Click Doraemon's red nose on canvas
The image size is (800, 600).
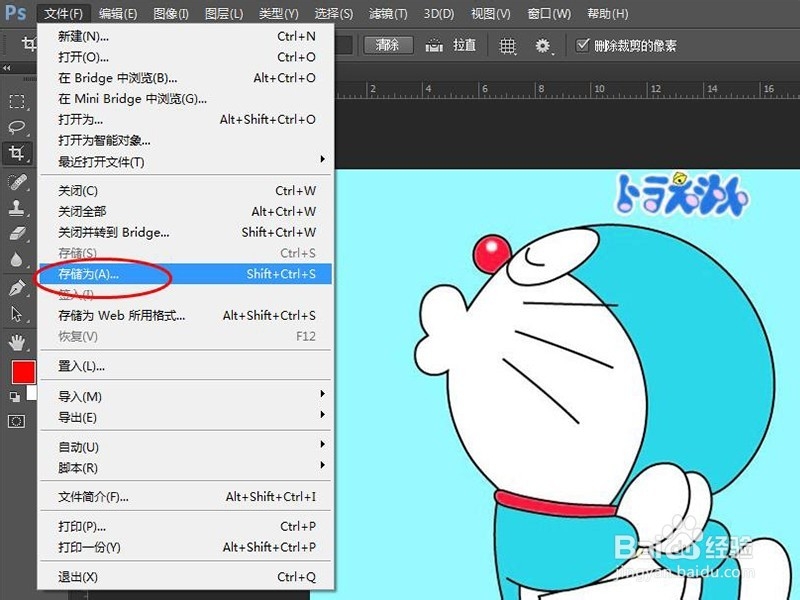tap(492, 253)
